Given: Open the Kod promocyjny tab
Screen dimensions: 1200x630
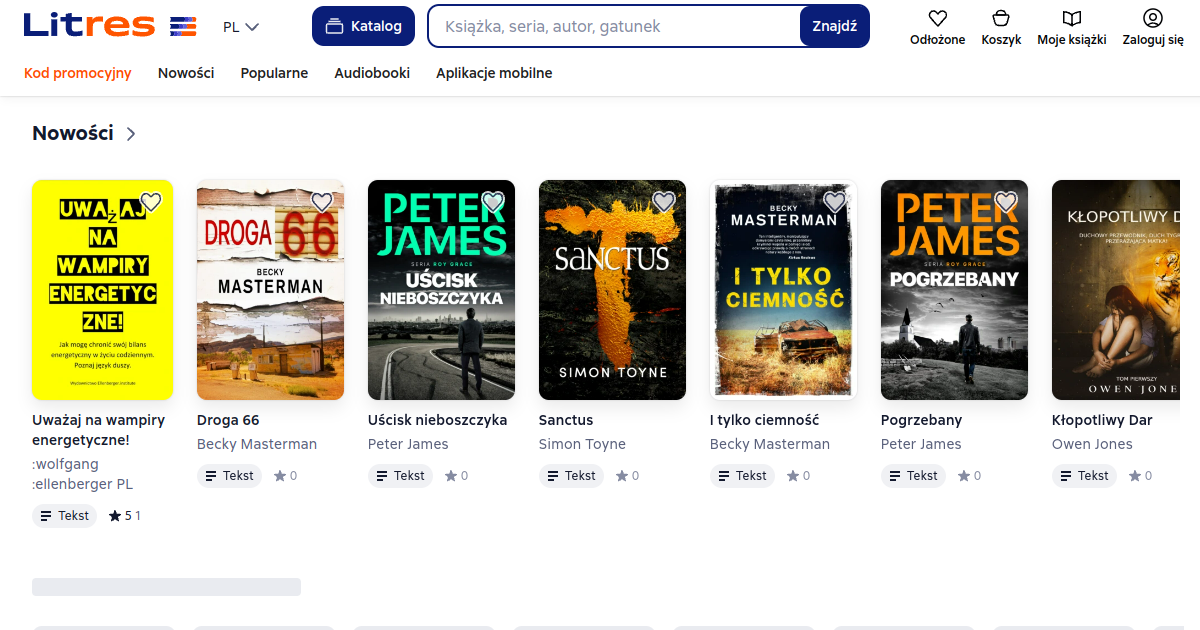Looking at the screenshot, I should (78, 73).
